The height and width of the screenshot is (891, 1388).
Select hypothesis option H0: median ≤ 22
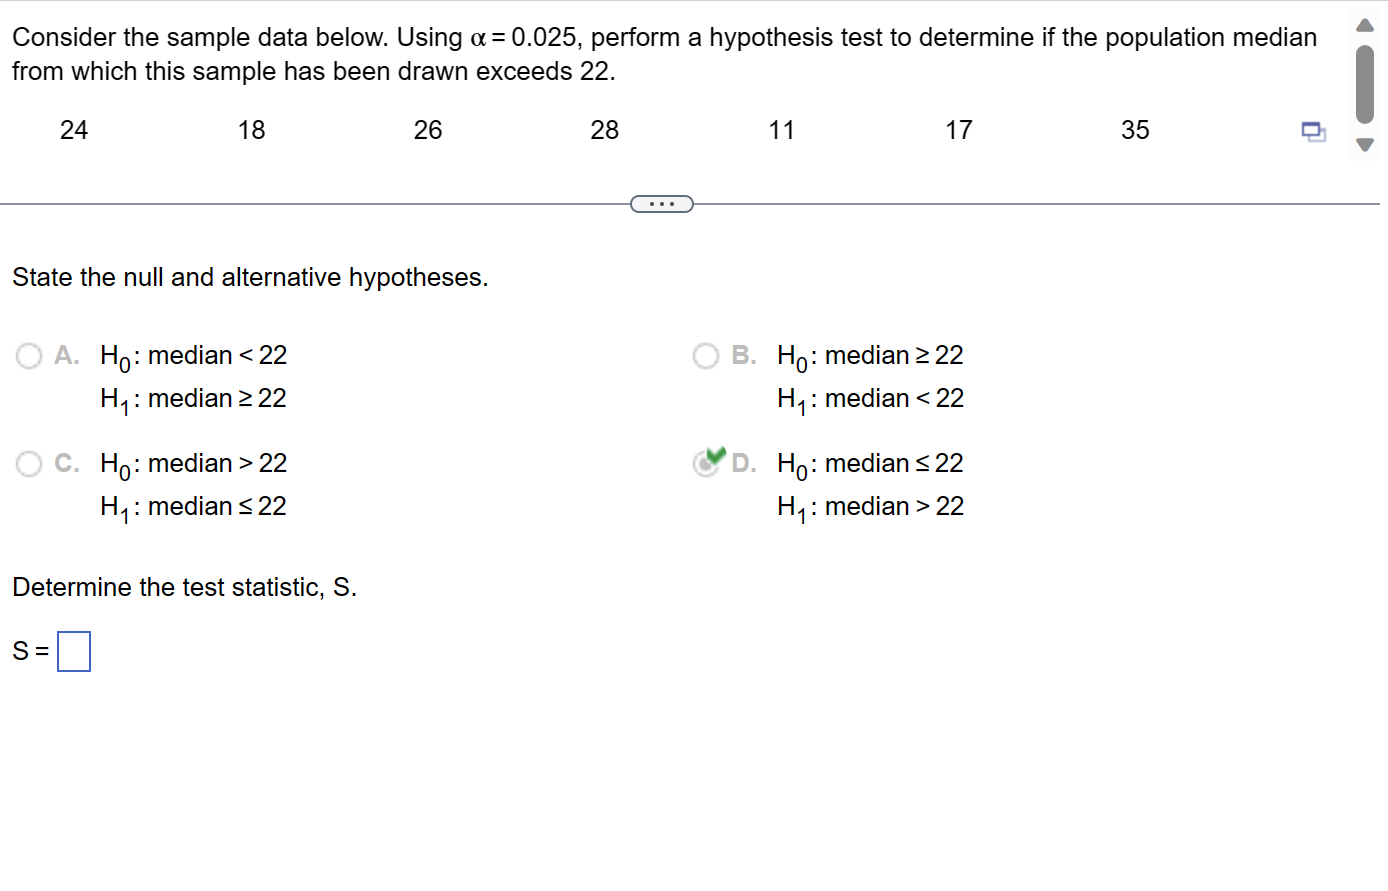coord(869,463)
